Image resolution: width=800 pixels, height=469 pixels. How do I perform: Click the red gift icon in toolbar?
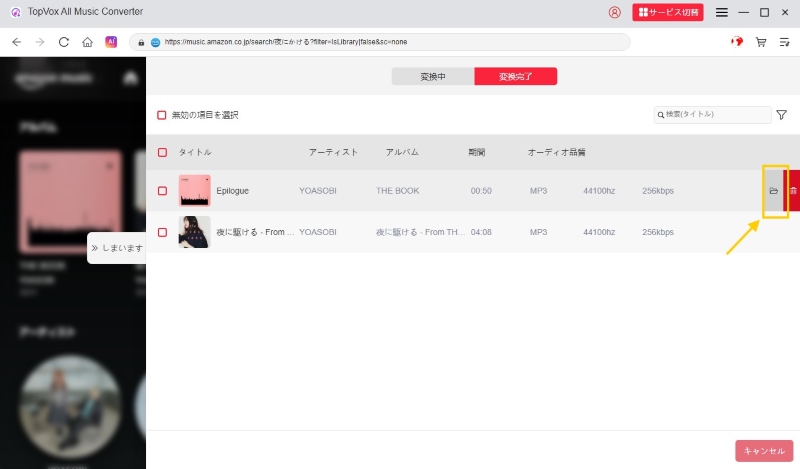737,41
